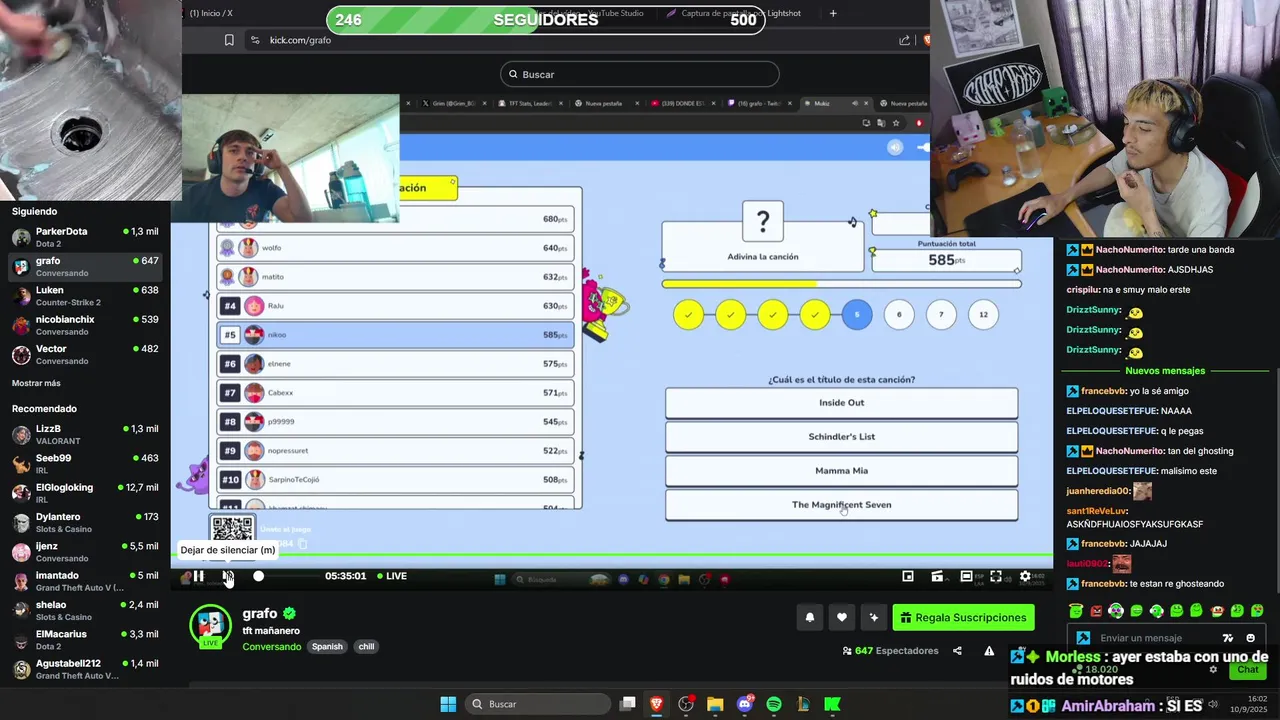Open the emoji picker in chat input
The width and height of the screenshot is (1280, 720).
click(x=1251, y=638)
